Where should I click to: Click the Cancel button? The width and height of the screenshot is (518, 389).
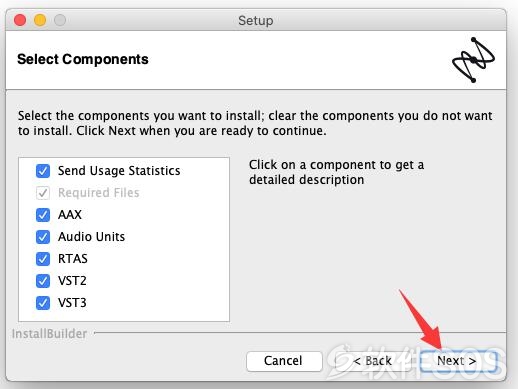point(284,361)
